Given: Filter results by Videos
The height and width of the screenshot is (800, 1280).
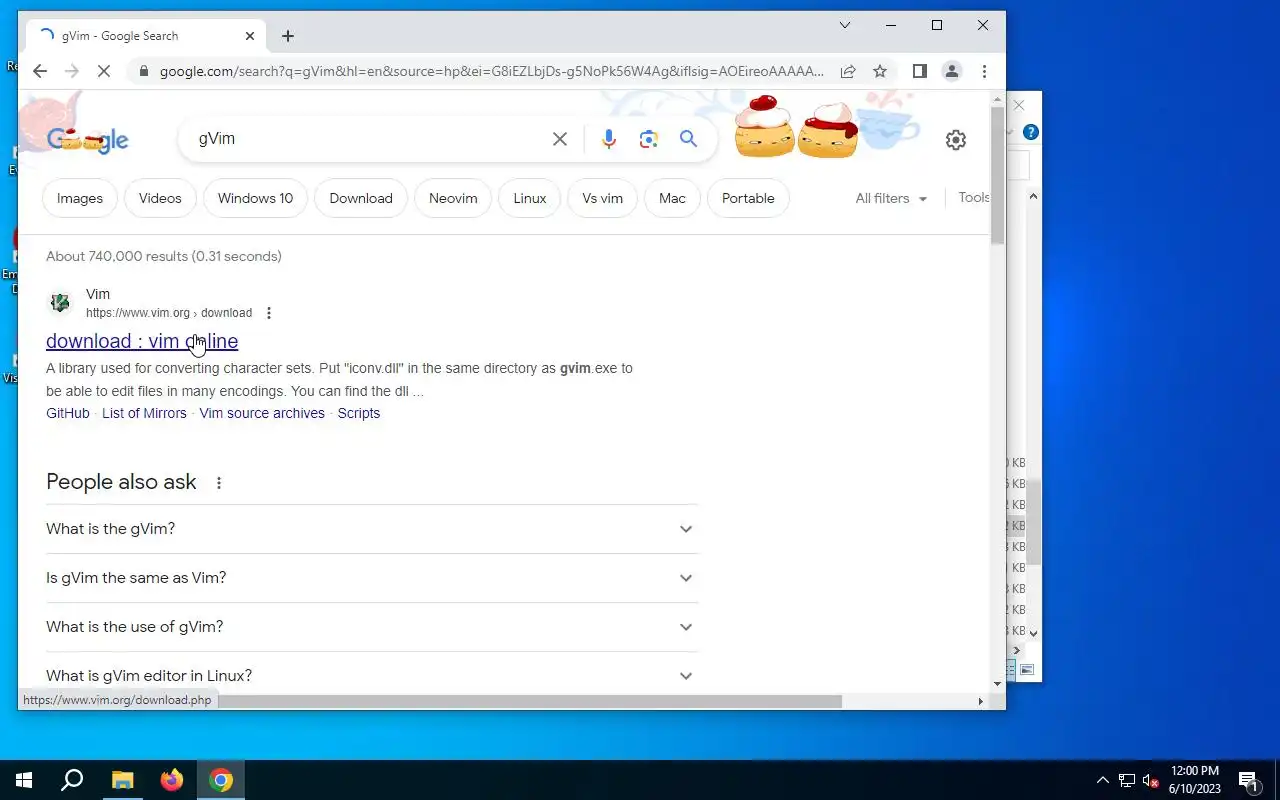Looking at the screenshot, I should pyautogui.click(x=160, y=198).
